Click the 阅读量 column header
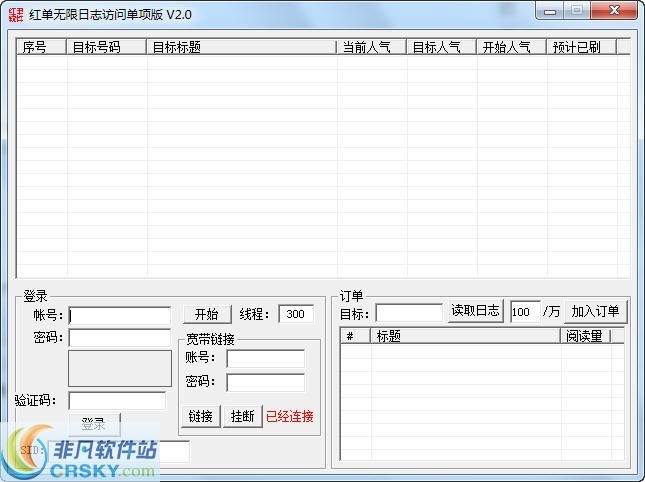 tap(586, 336)
